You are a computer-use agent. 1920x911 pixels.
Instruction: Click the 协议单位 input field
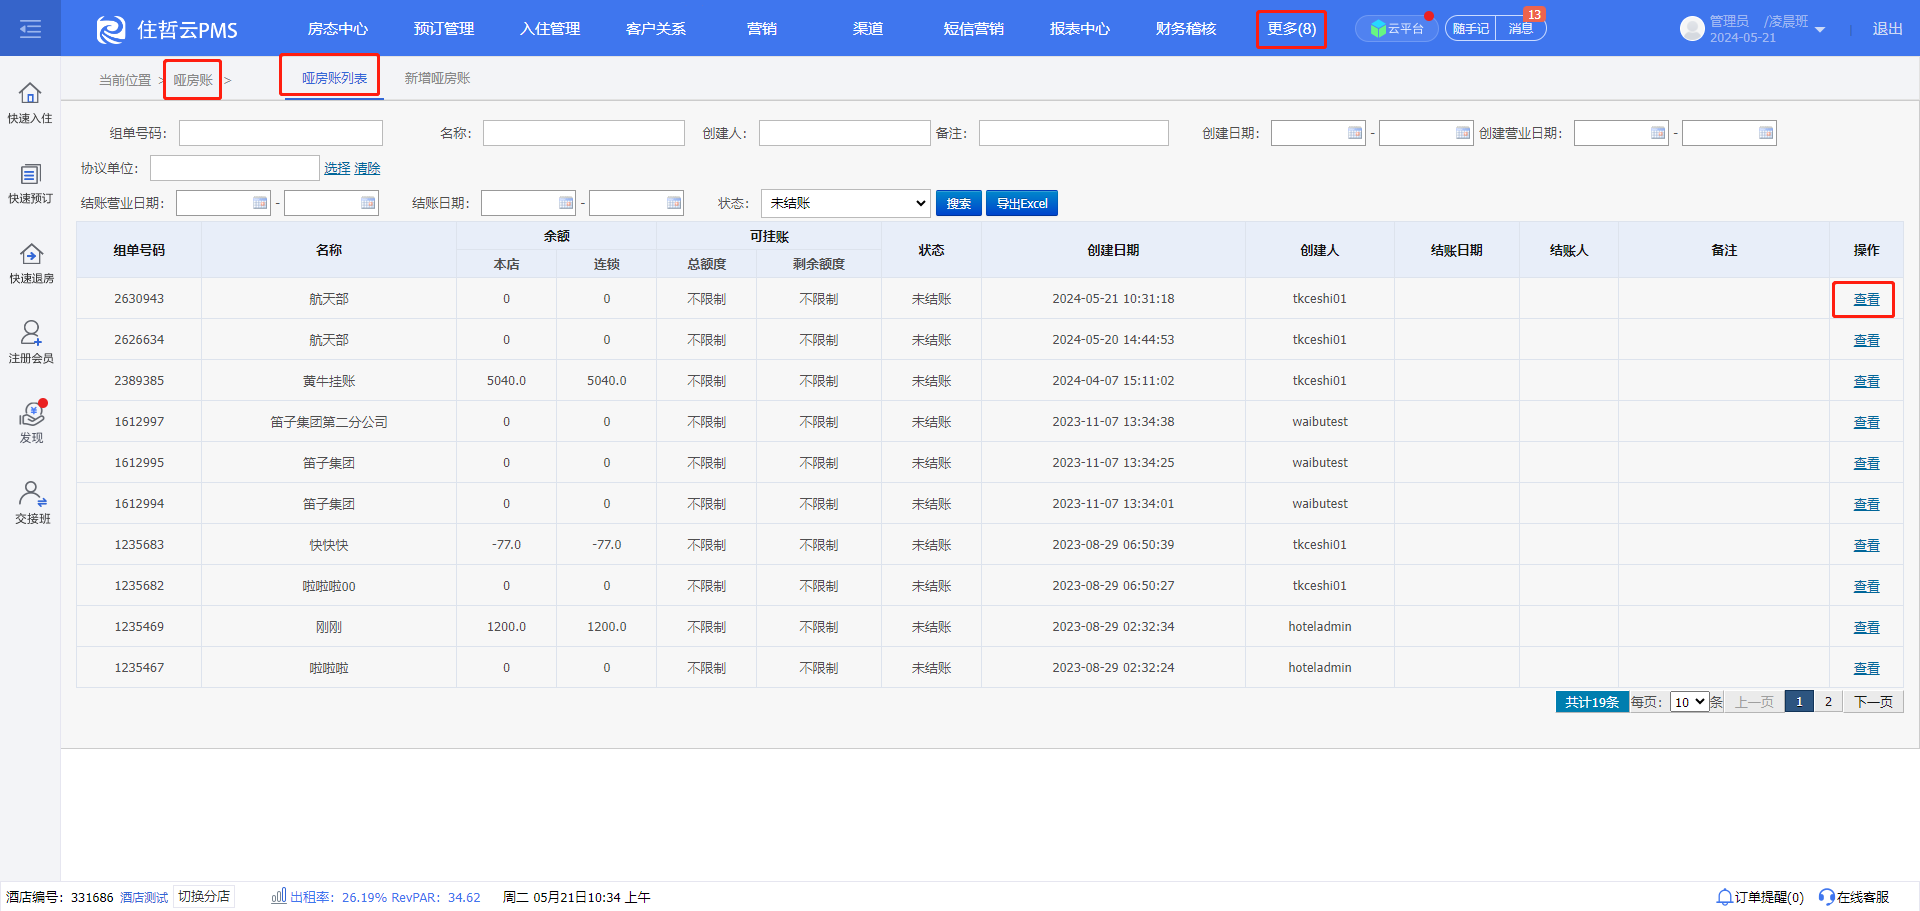tap(235, 168)
